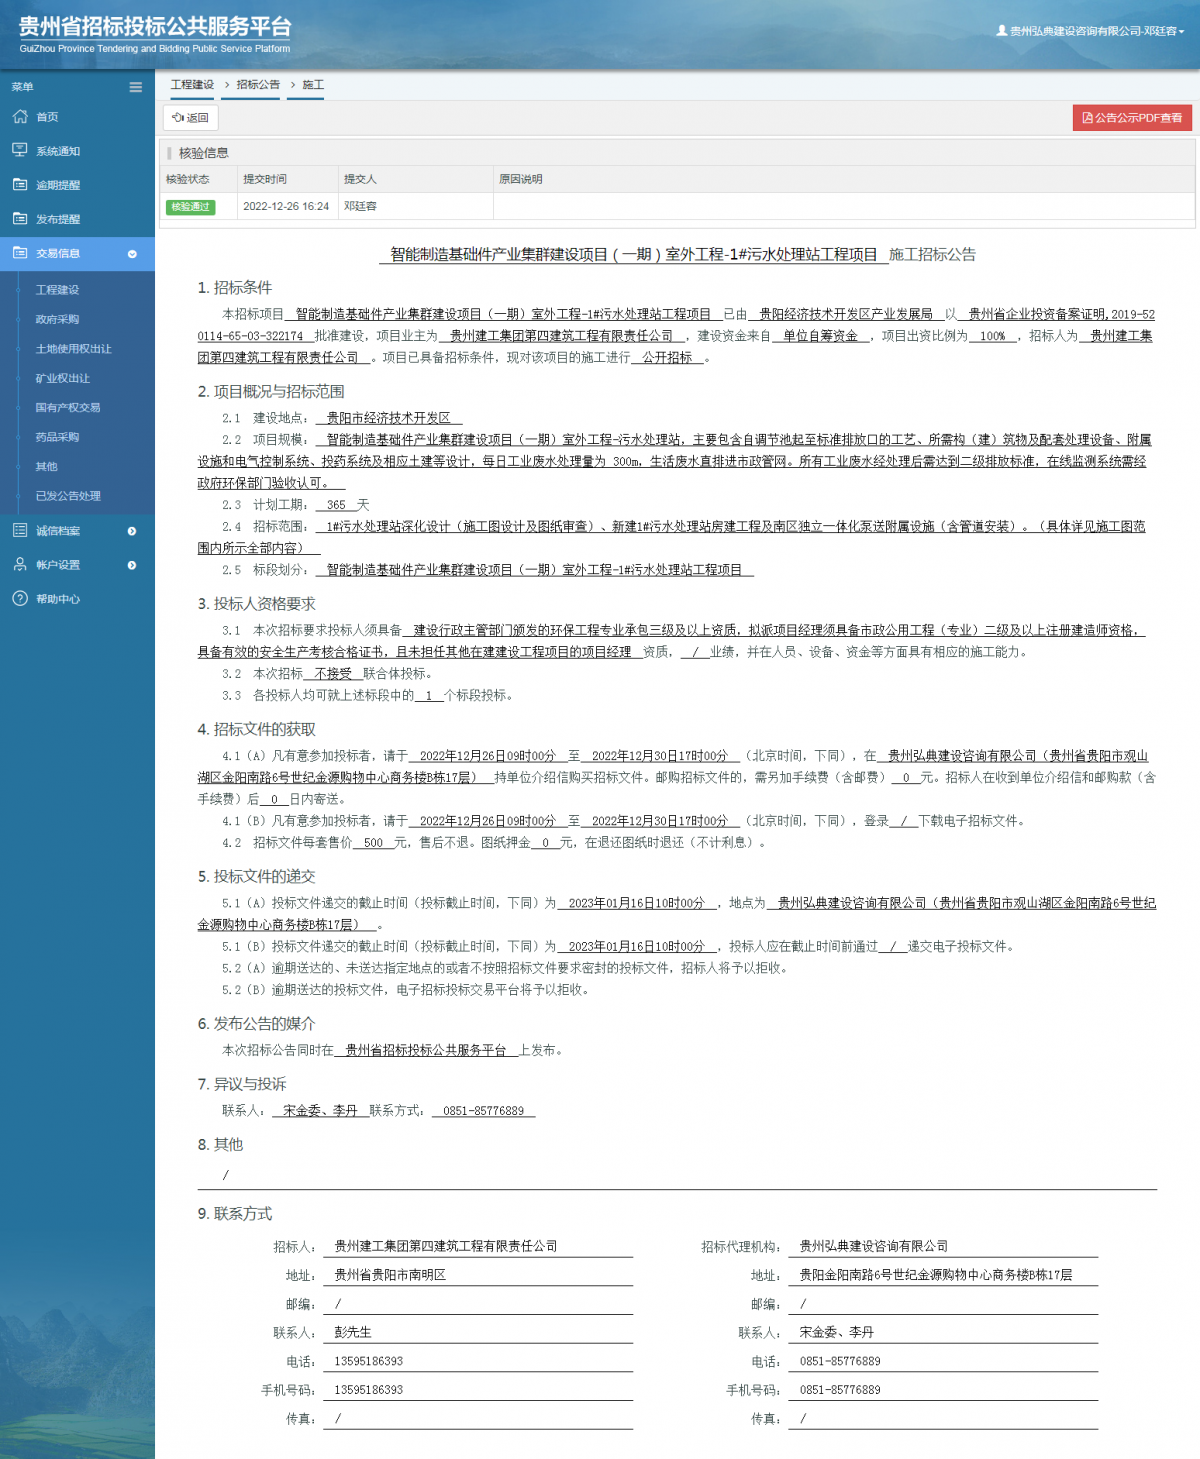Open 系统通知 via its monitor icon
Image resolution: width=1200 pixels, height=1459 pixels.
coord(21,150)
